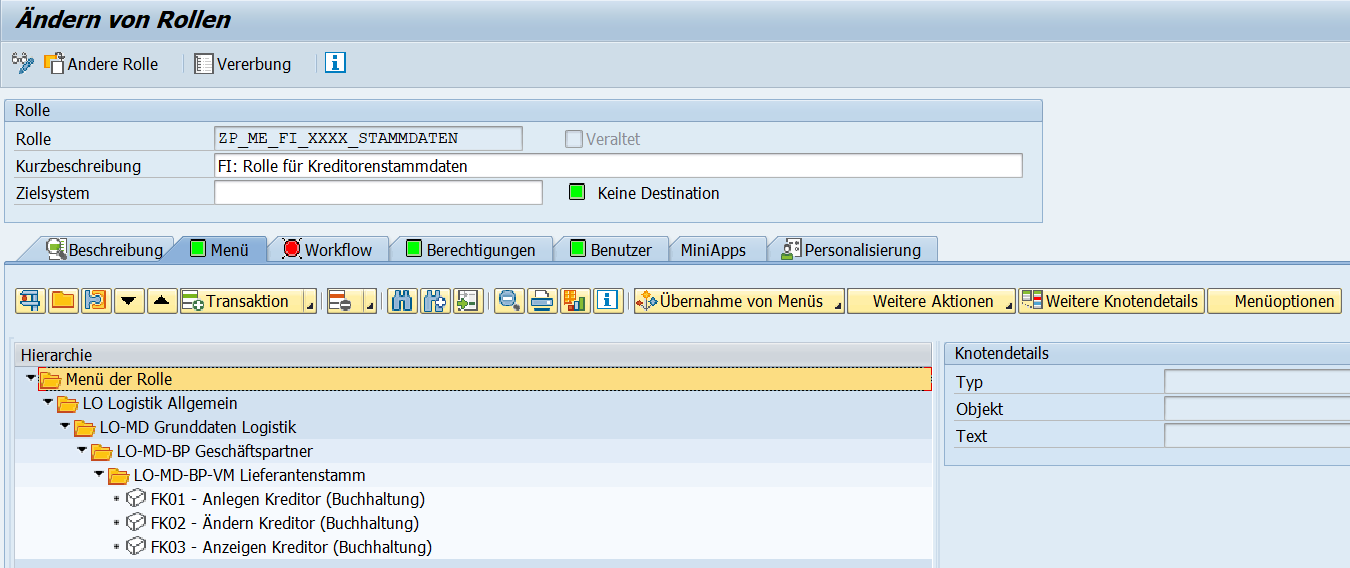
Task: Click Weitere Aktionen button
Action: pyautogui.click(x=932, y=301)
